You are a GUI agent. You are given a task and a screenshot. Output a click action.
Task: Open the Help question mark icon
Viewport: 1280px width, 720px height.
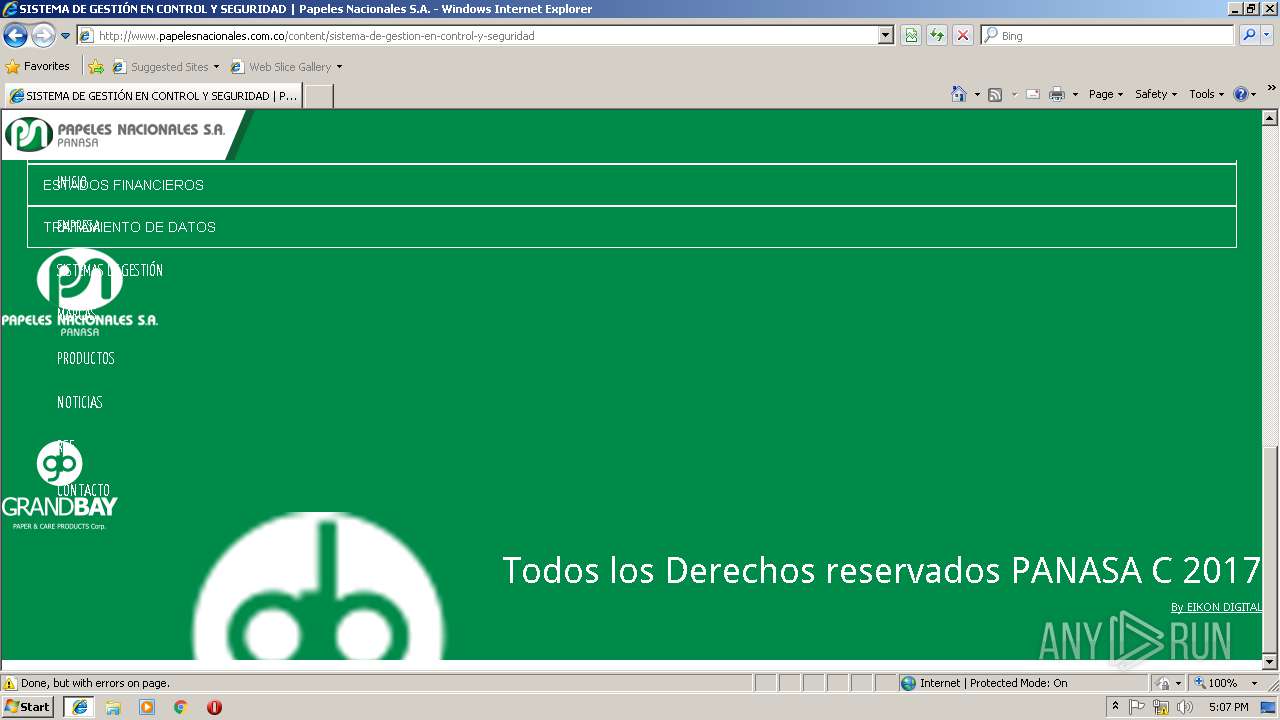pos(1241,94)
